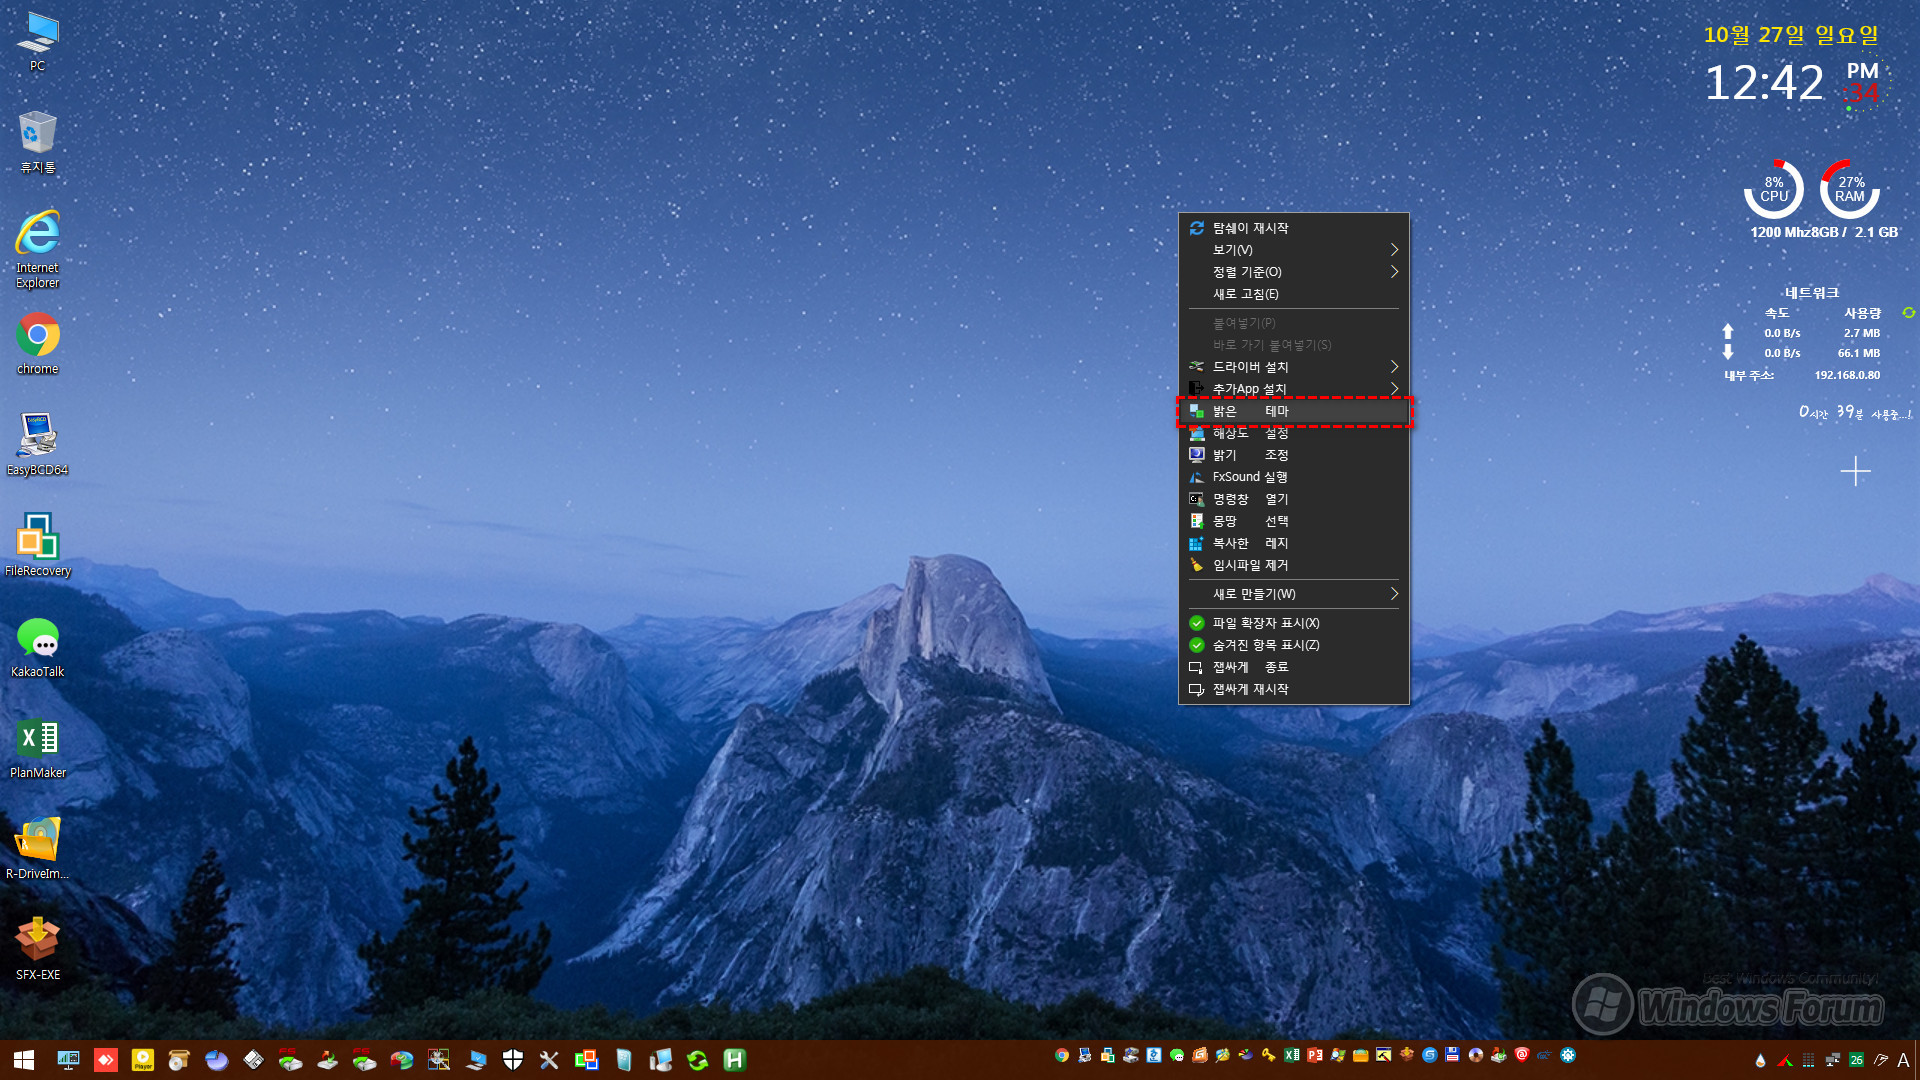Choose 잽싸게 종료 in the context menu
The height and width of the screenshot is (1080, 1920).
[x=1293, y=667]
